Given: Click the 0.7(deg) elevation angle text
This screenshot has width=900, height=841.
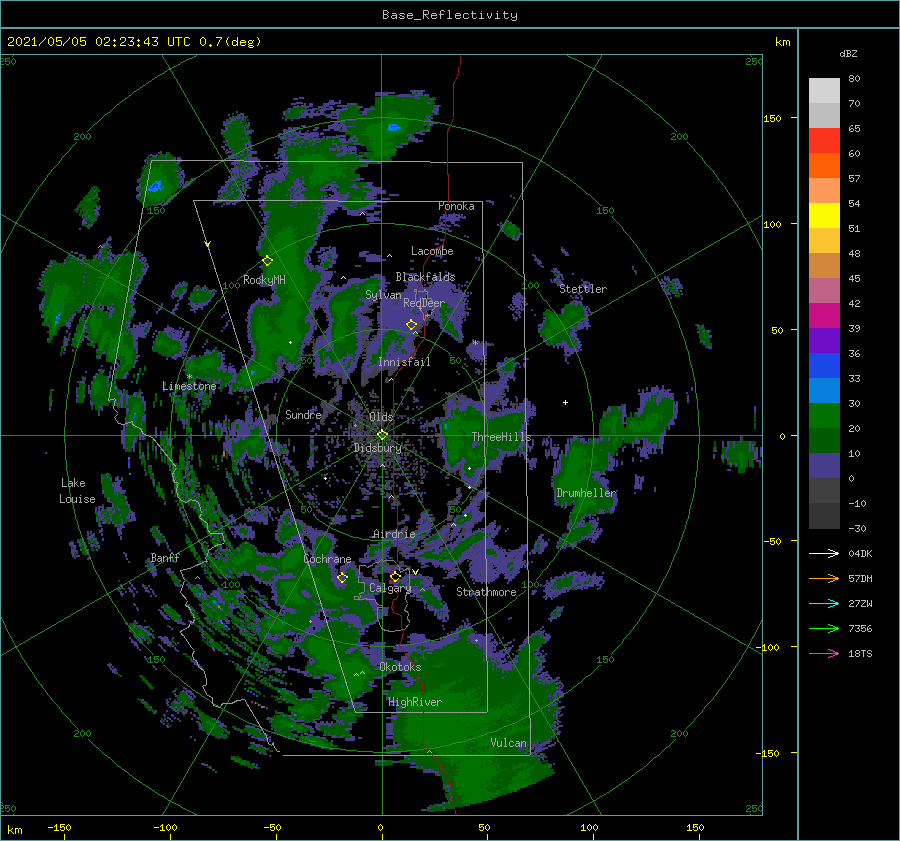Looking at the screenshot, I should pos(230,42).
